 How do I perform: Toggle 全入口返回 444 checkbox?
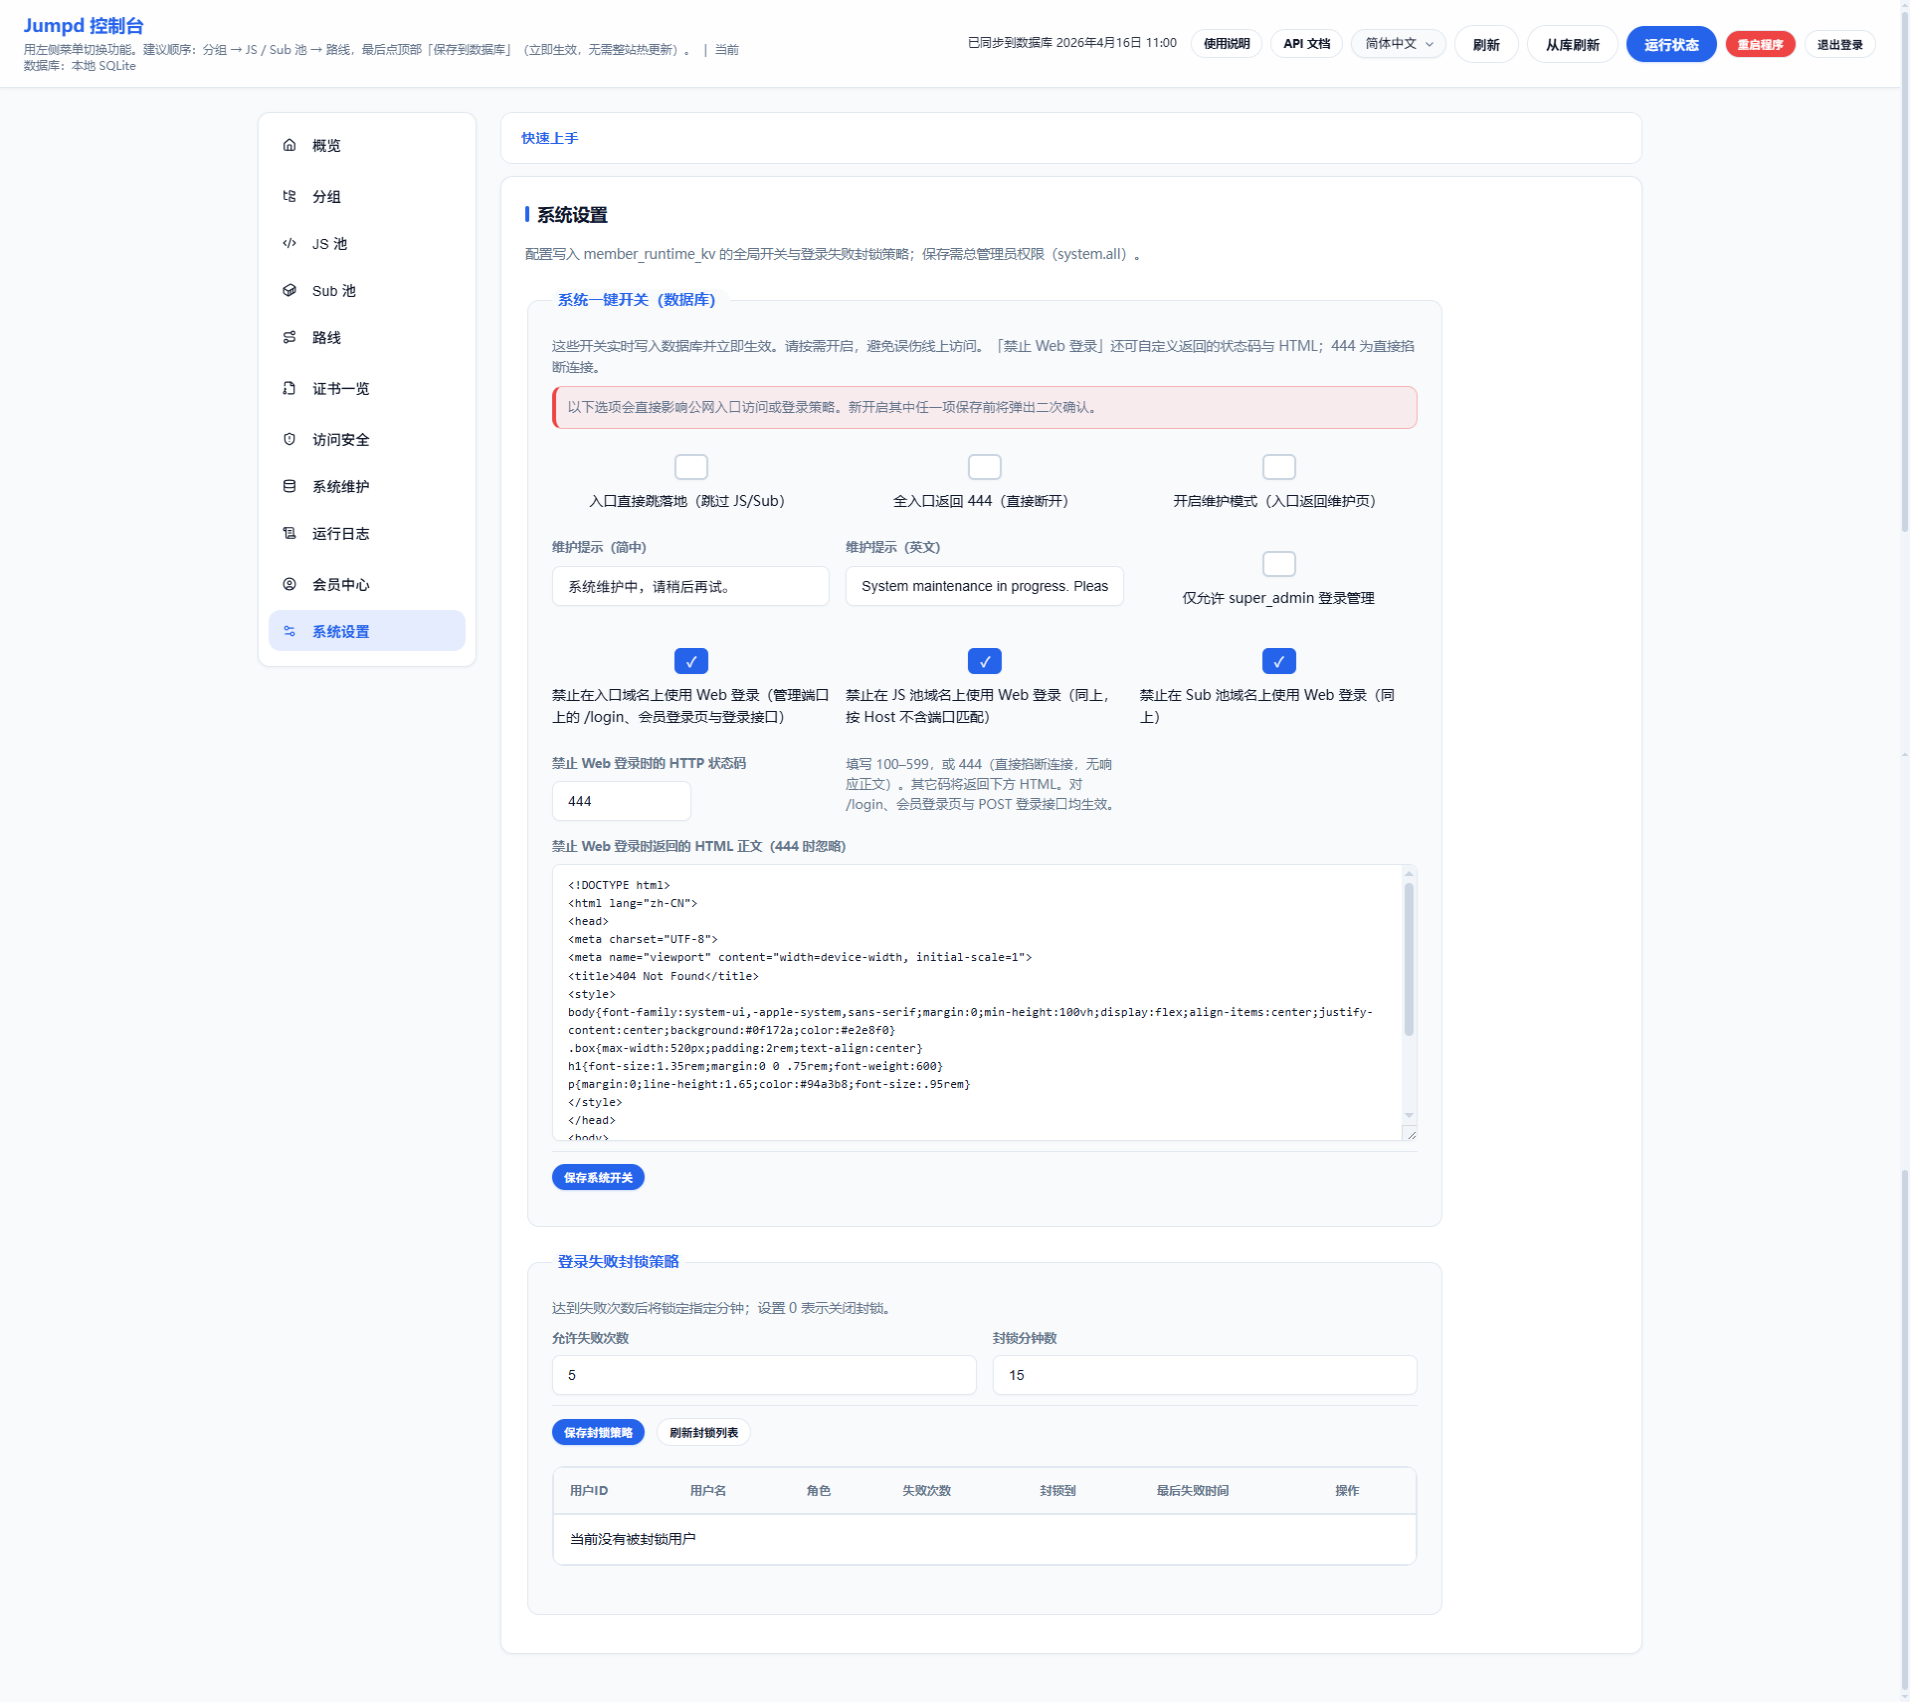pos(984,467)
